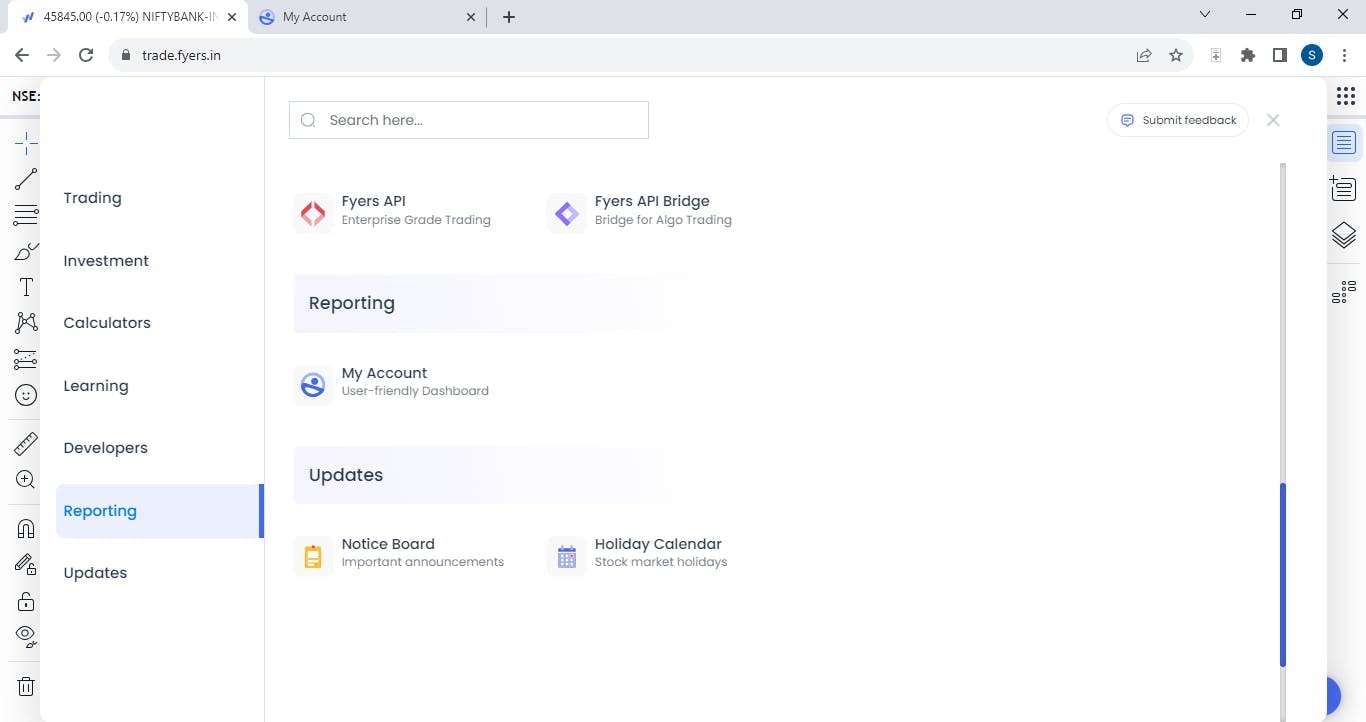
Task: Close the apps overlay panel
Action: (x=1273, y=120)
